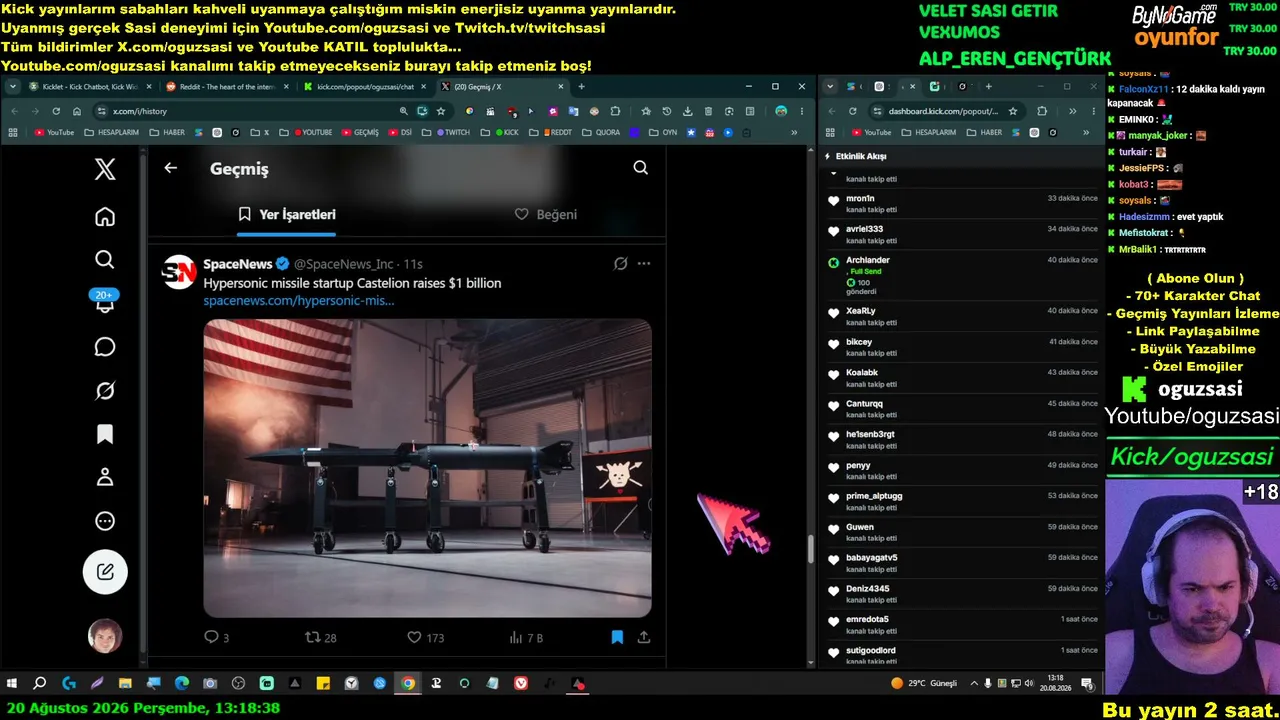The width and height of the screenshot is (1280, 720).
Task: Open the YouTube bookmark in X window
Action: click(54, 132)
